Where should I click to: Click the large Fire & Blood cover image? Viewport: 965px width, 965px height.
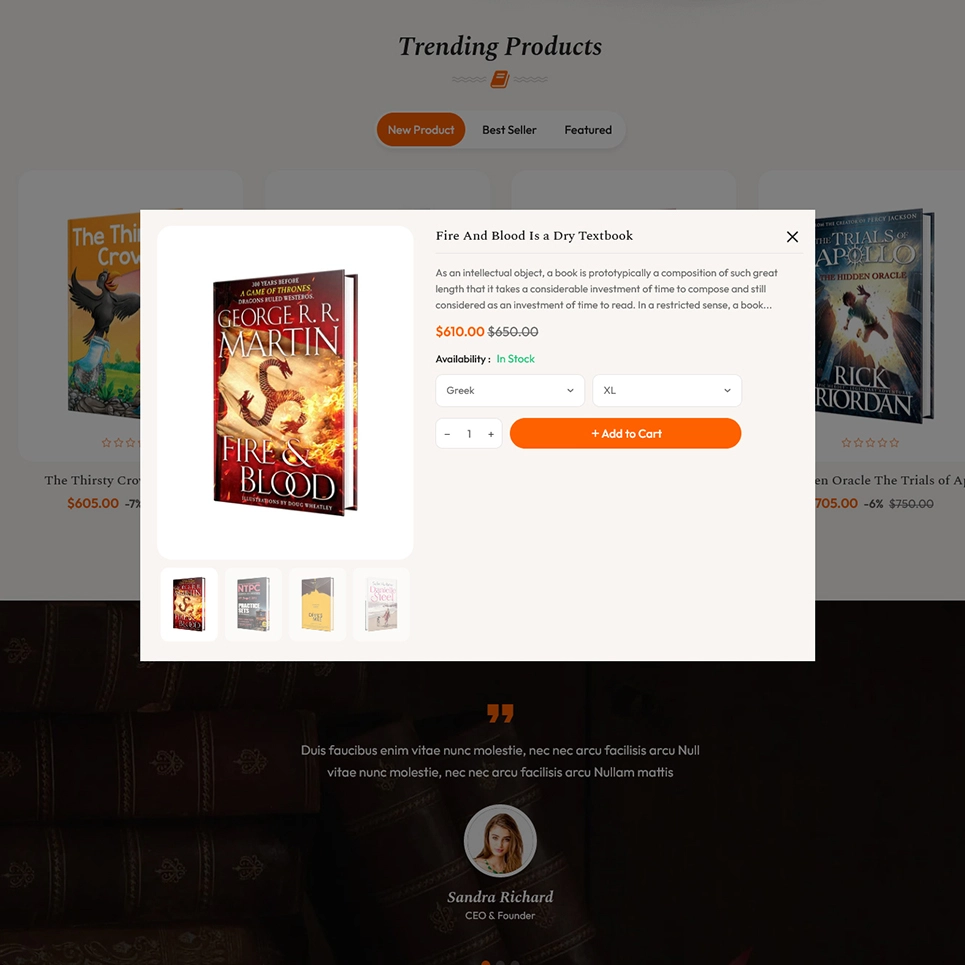(x=285, y=392)
